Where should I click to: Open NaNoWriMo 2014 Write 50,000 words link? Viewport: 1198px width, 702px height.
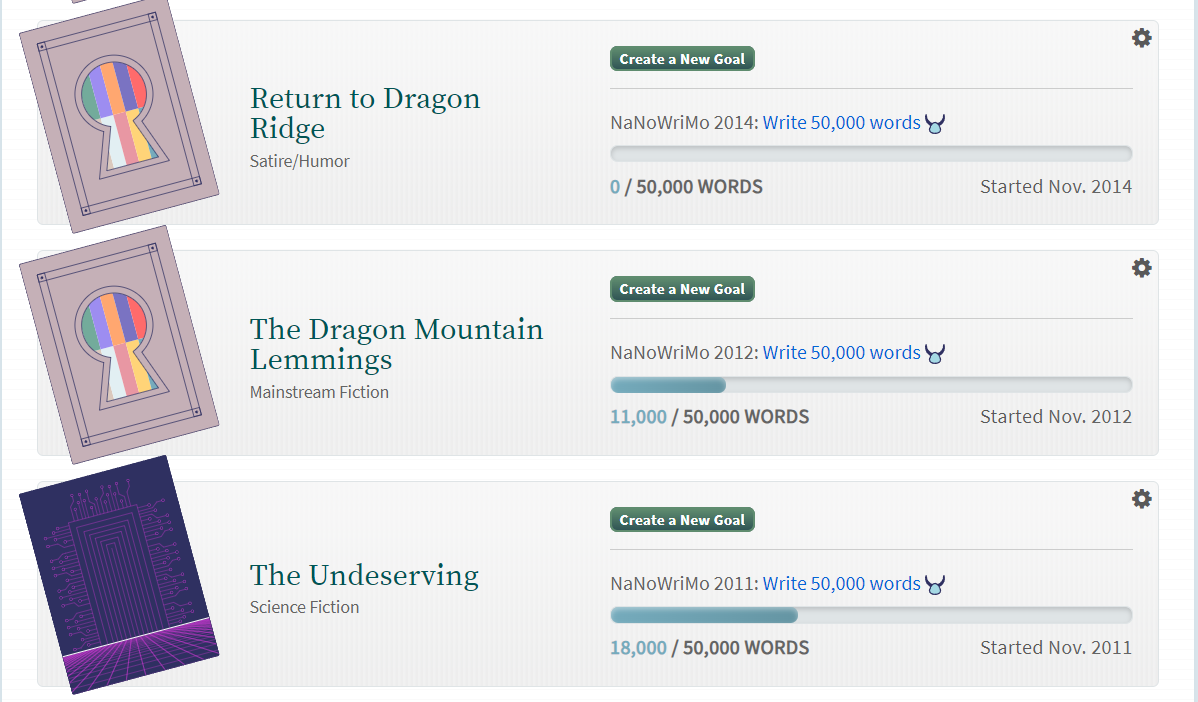pos(841,123)
